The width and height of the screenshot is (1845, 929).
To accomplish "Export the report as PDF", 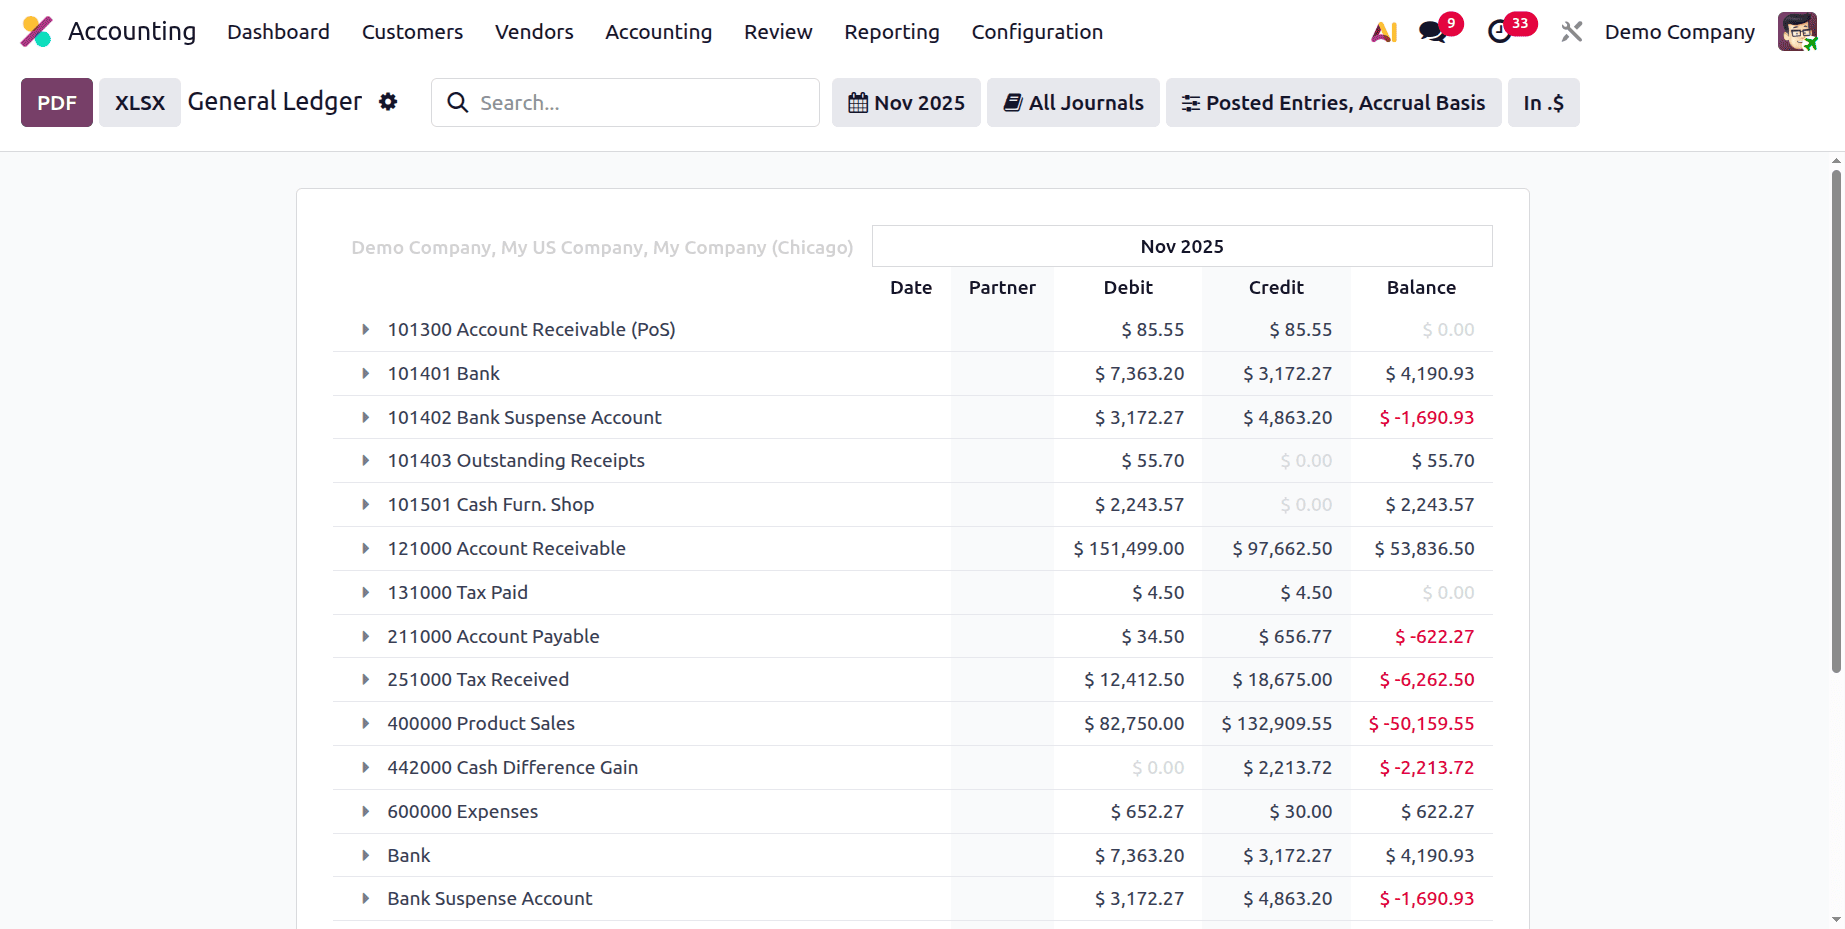I will point(57,103).
